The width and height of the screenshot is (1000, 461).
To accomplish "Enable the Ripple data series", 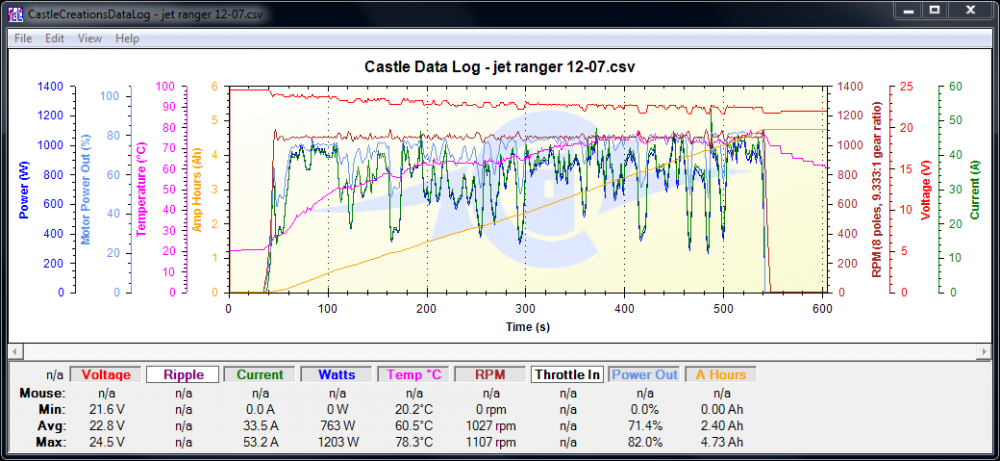I will coord(181,375).
